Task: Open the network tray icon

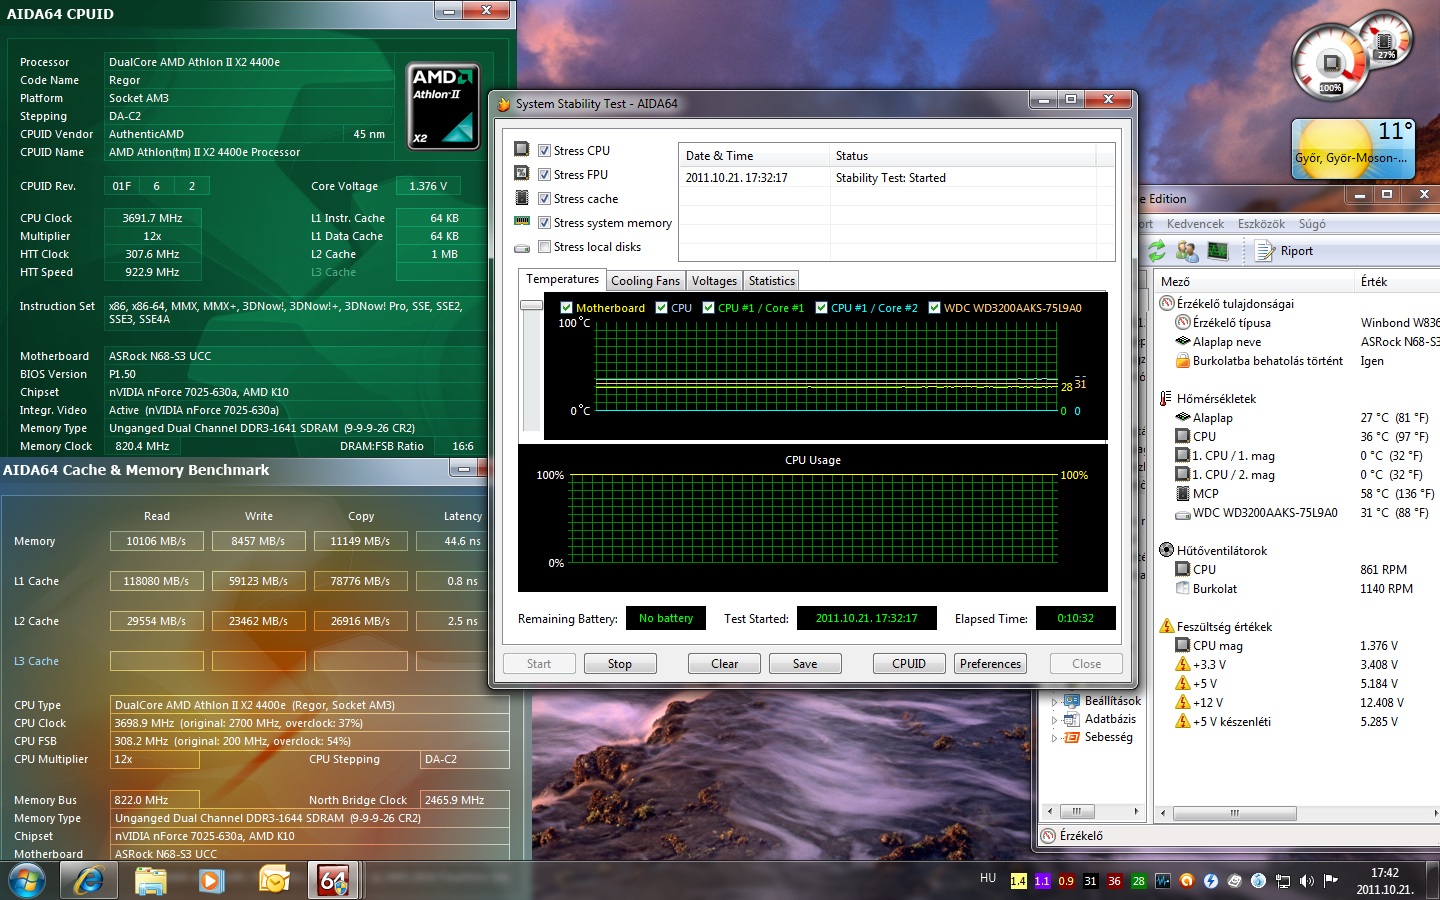Action: [1282, 881]
